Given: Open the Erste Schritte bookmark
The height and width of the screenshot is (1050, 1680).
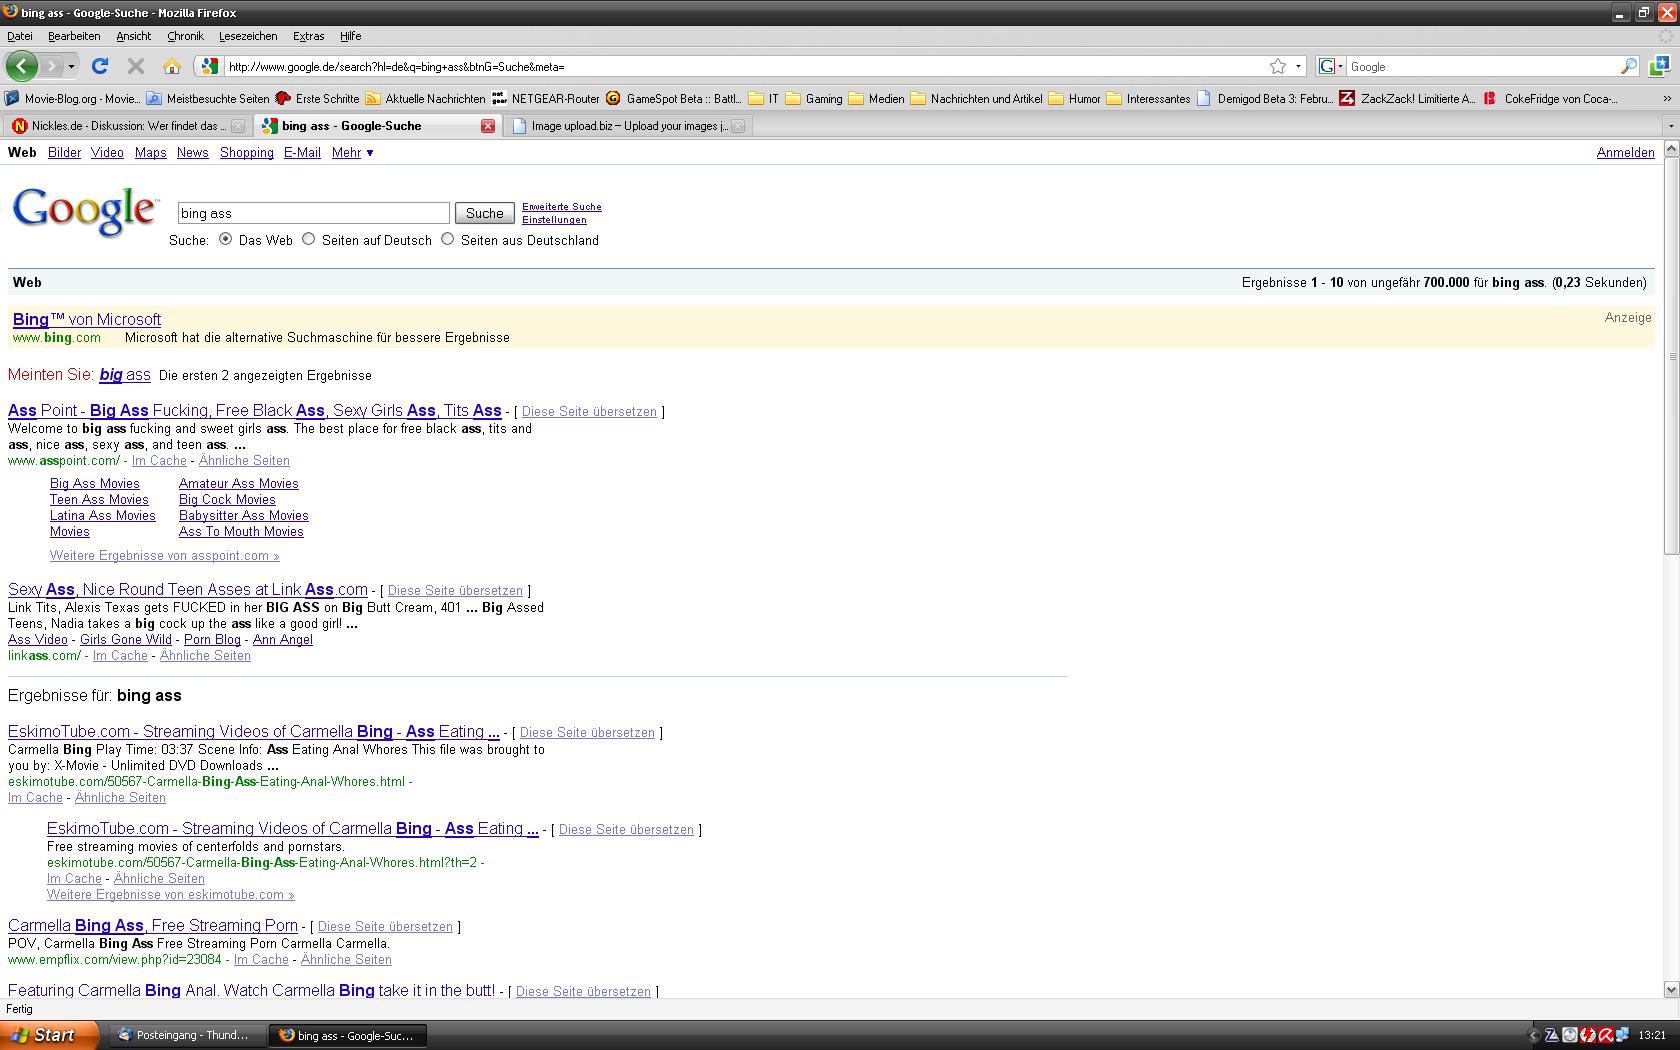Looking at the screenshot, I should [317, 98].
